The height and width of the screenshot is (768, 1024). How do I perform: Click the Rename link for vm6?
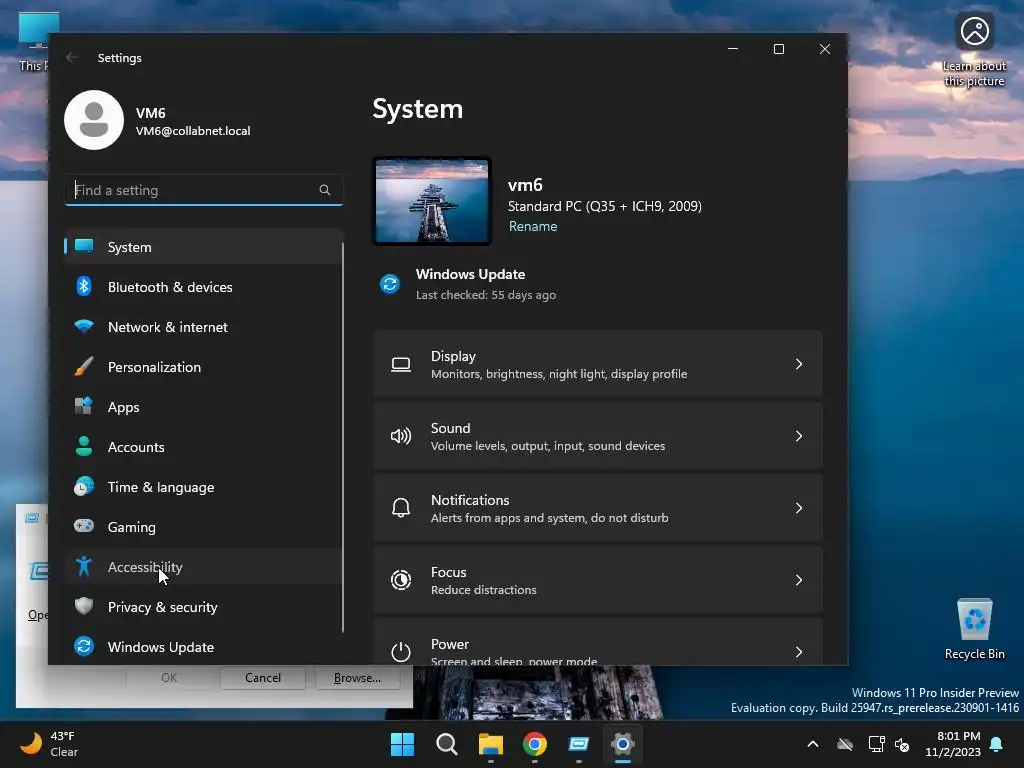coord(533,226)
